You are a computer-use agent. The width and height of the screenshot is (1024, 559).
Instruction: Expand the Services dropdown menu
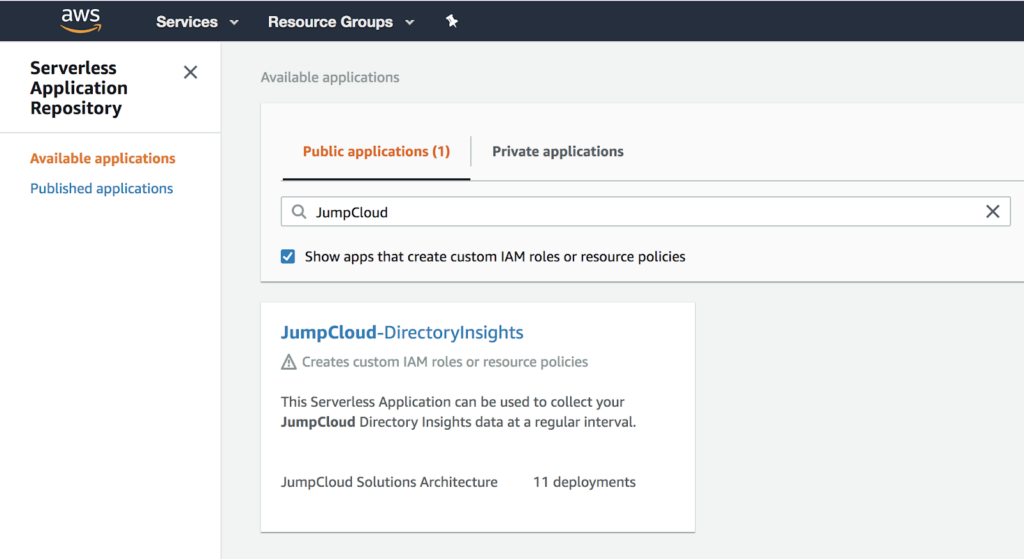(x=197, y=22)
